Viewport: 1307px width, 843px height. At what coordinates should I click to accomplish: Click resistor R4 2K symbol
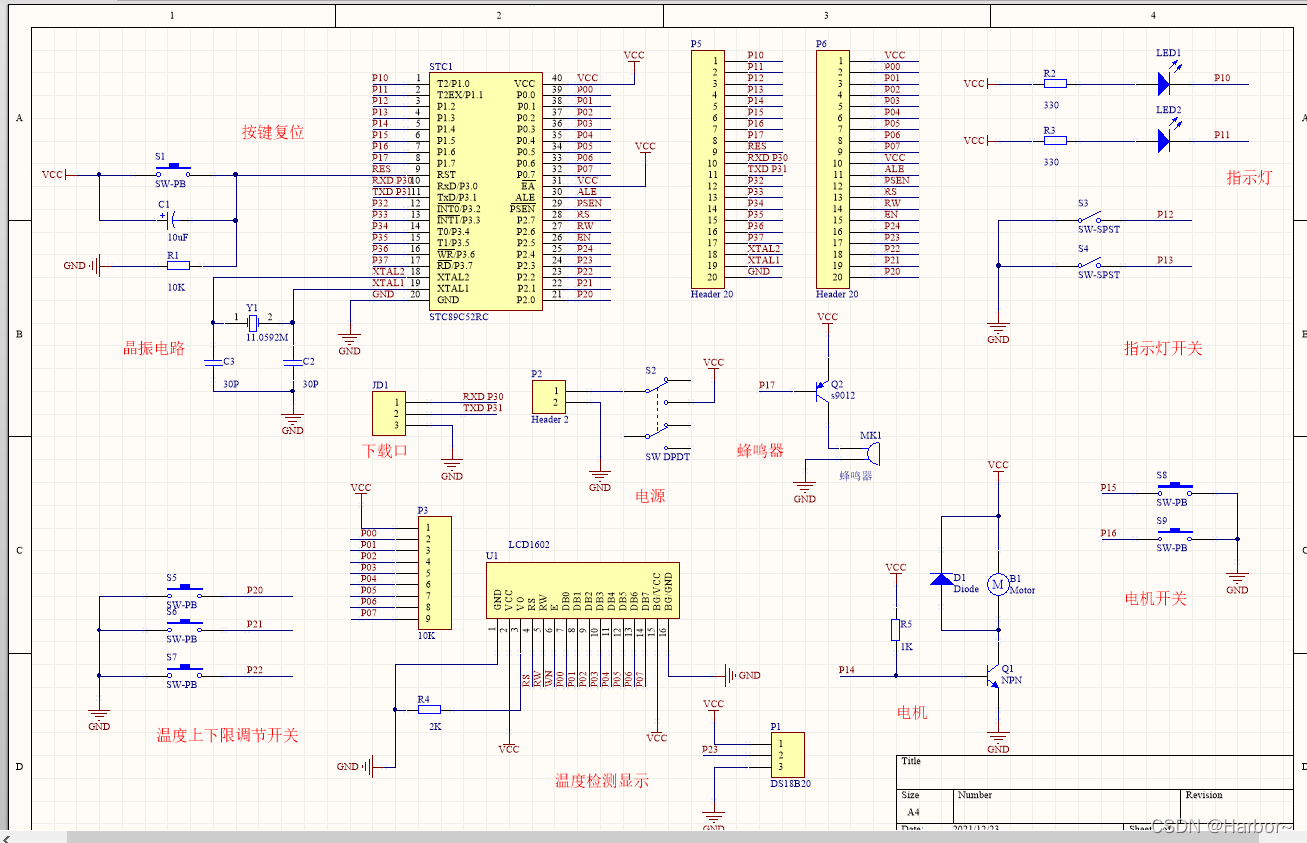(x=428, y=710)
